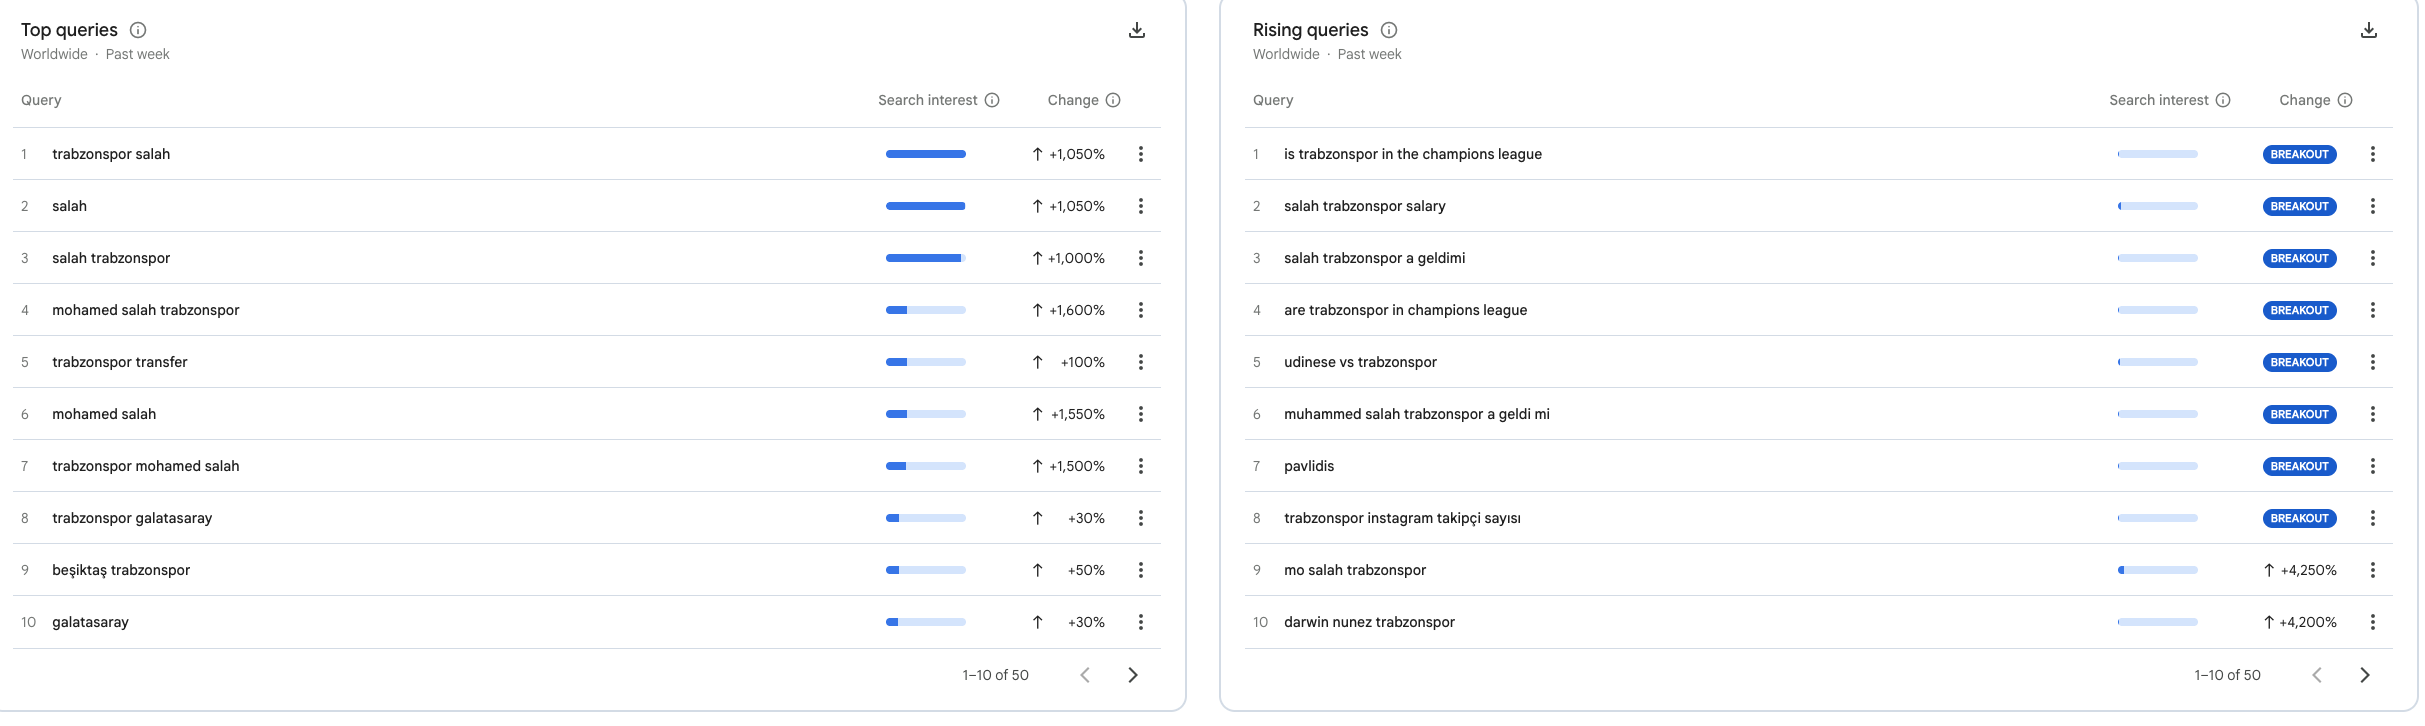Open 'is trabzonspor in the champions league' query

[x=1413, y=154]
